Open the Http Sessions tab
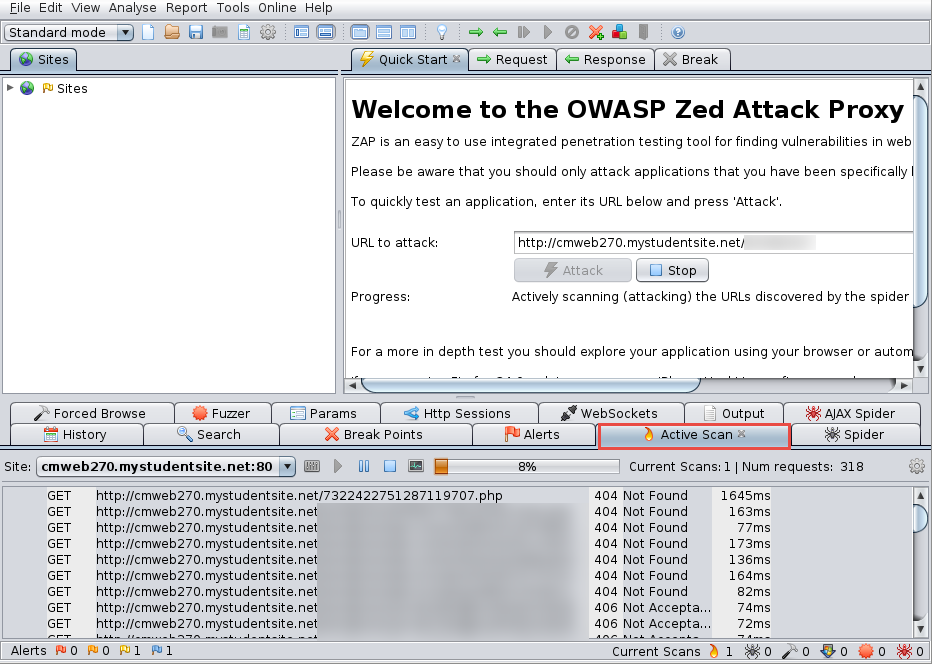The image size is (932, 664). (x=459, y=413)
